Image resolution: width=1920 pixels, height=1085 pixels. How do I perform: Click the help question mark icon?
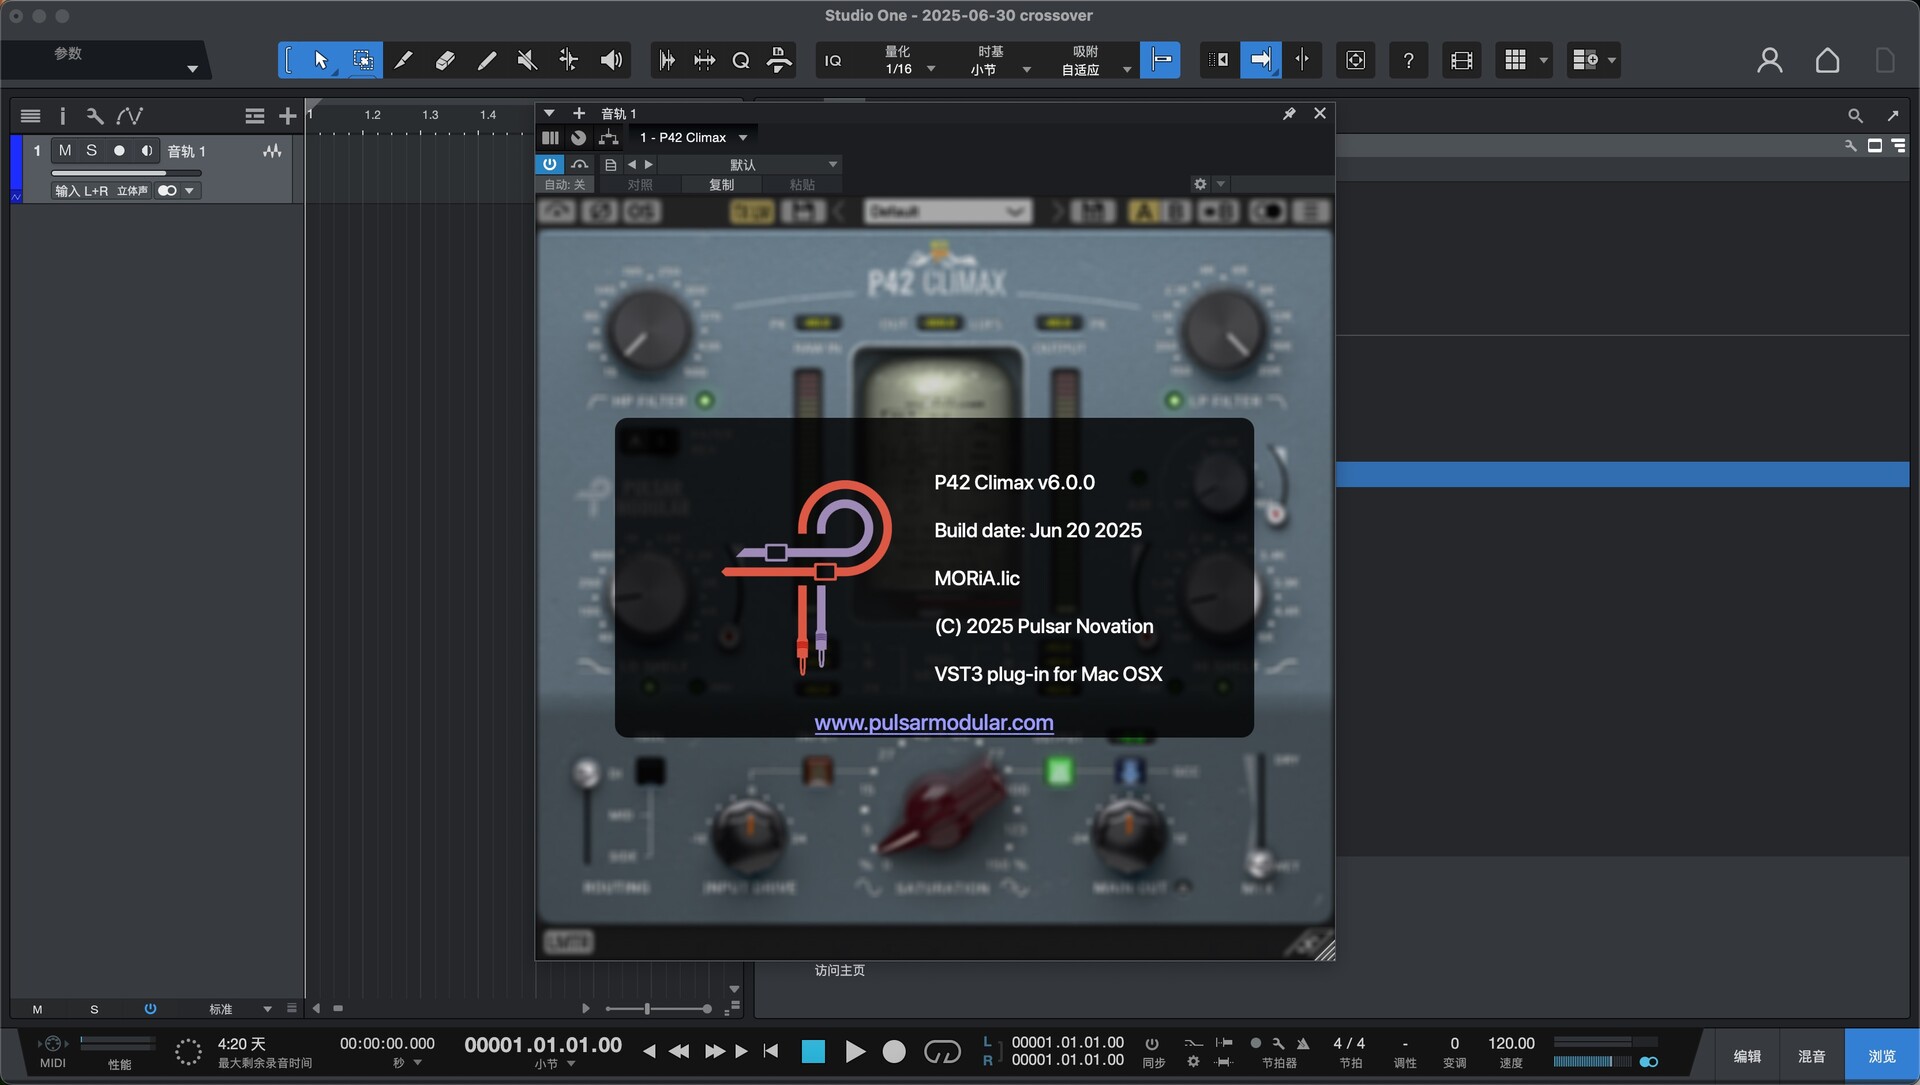click(1408, 60)
